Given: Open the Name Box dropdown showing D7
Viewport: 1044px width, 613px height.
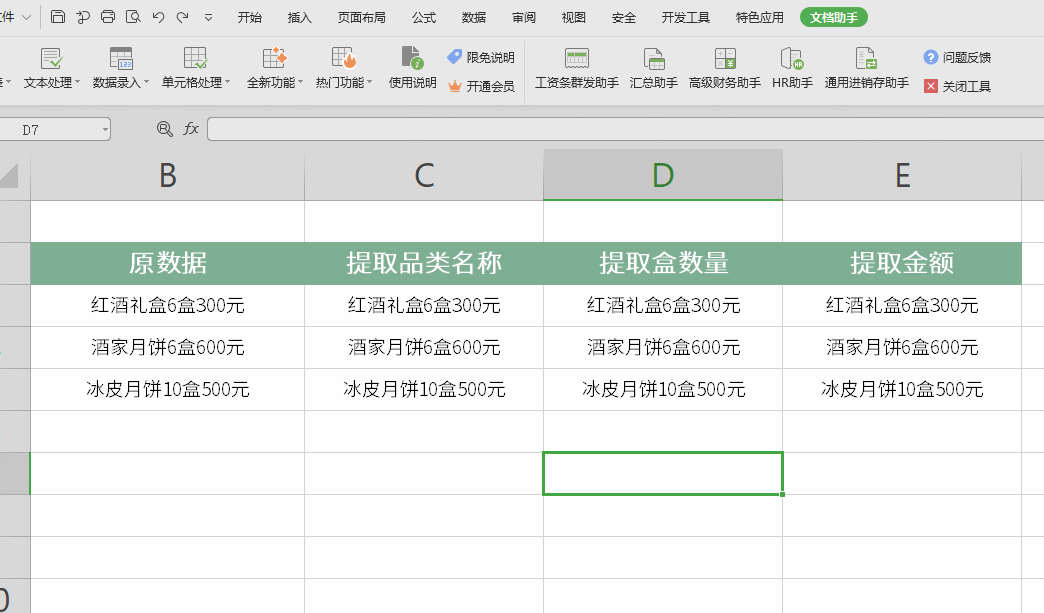Looking at the screenshot, I should click(x=105, y=130).
